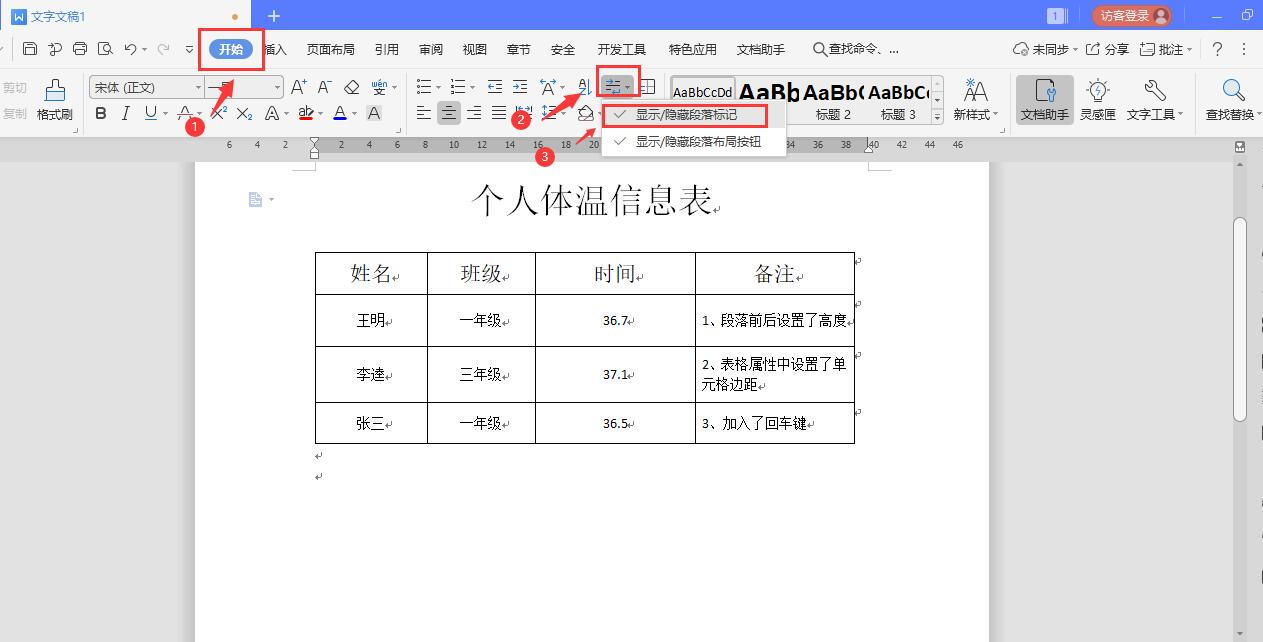
Task: Click the Sort A-Z icon
Action: pos(584,87)
